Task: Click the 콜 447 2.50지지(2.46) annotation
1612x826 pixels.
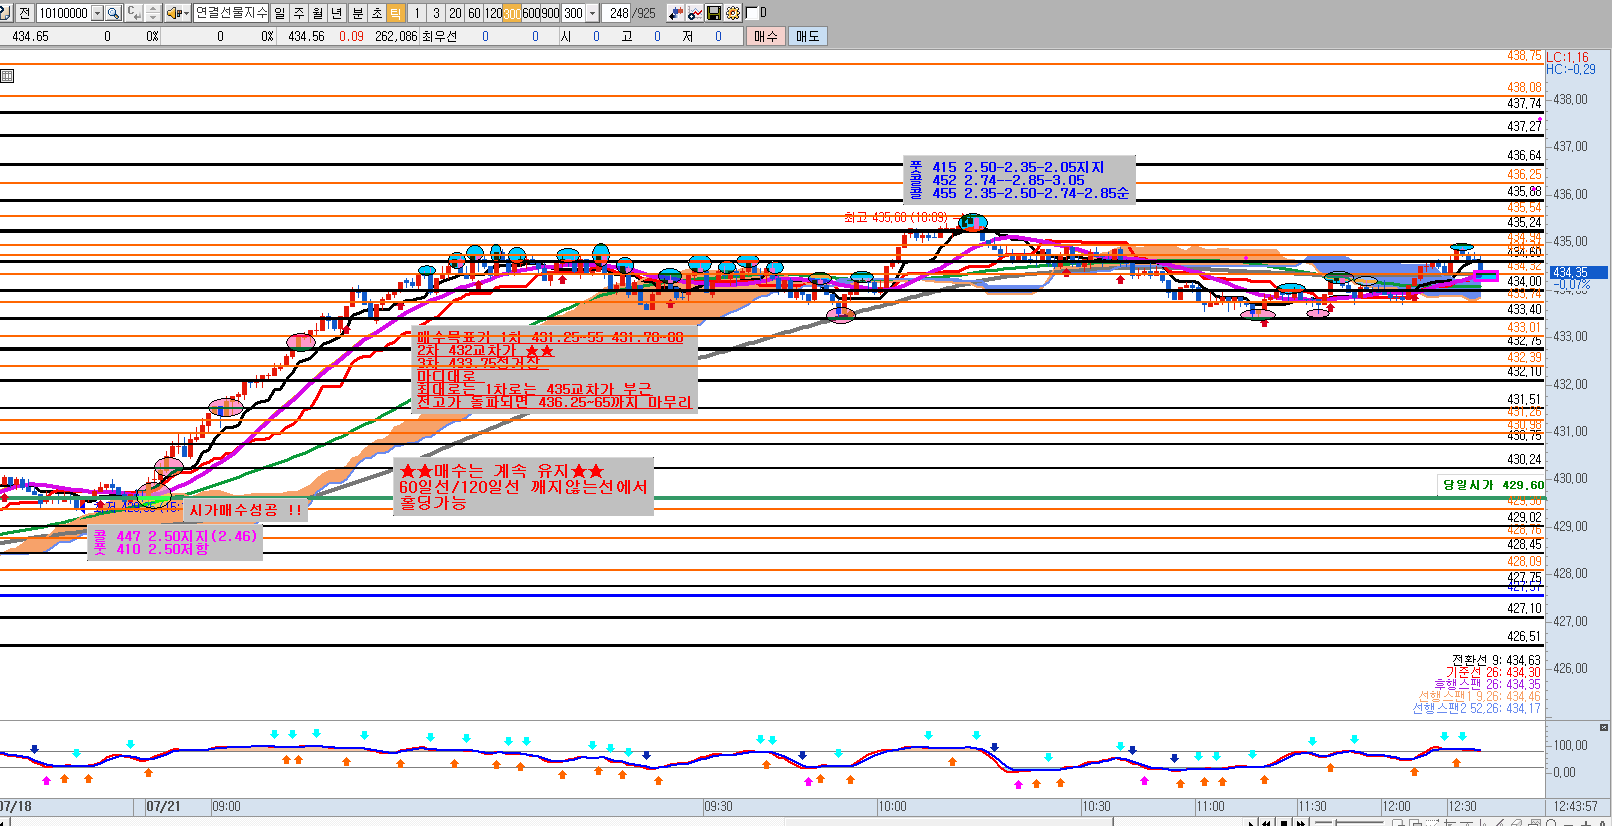Action: (x=175, y=536)
